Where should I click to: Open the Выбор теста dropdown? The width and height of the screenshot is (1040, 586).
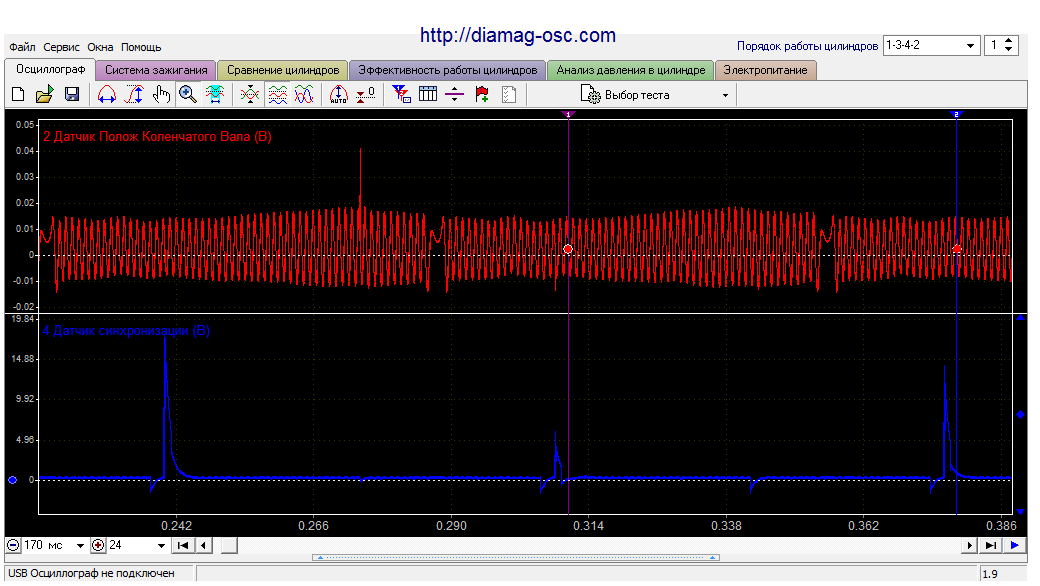tap(725, 95)
